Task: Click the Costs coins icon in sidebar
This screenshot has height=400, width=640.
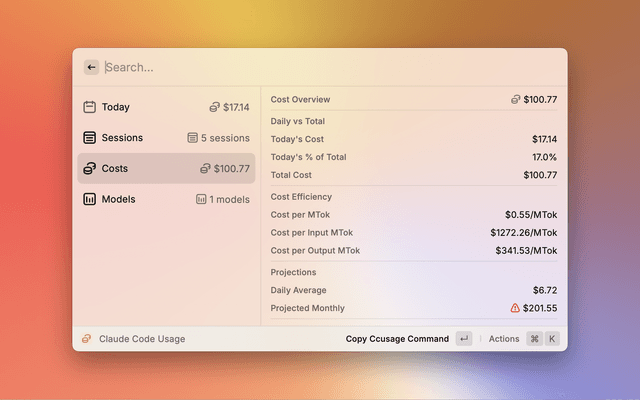Action: 90,169
